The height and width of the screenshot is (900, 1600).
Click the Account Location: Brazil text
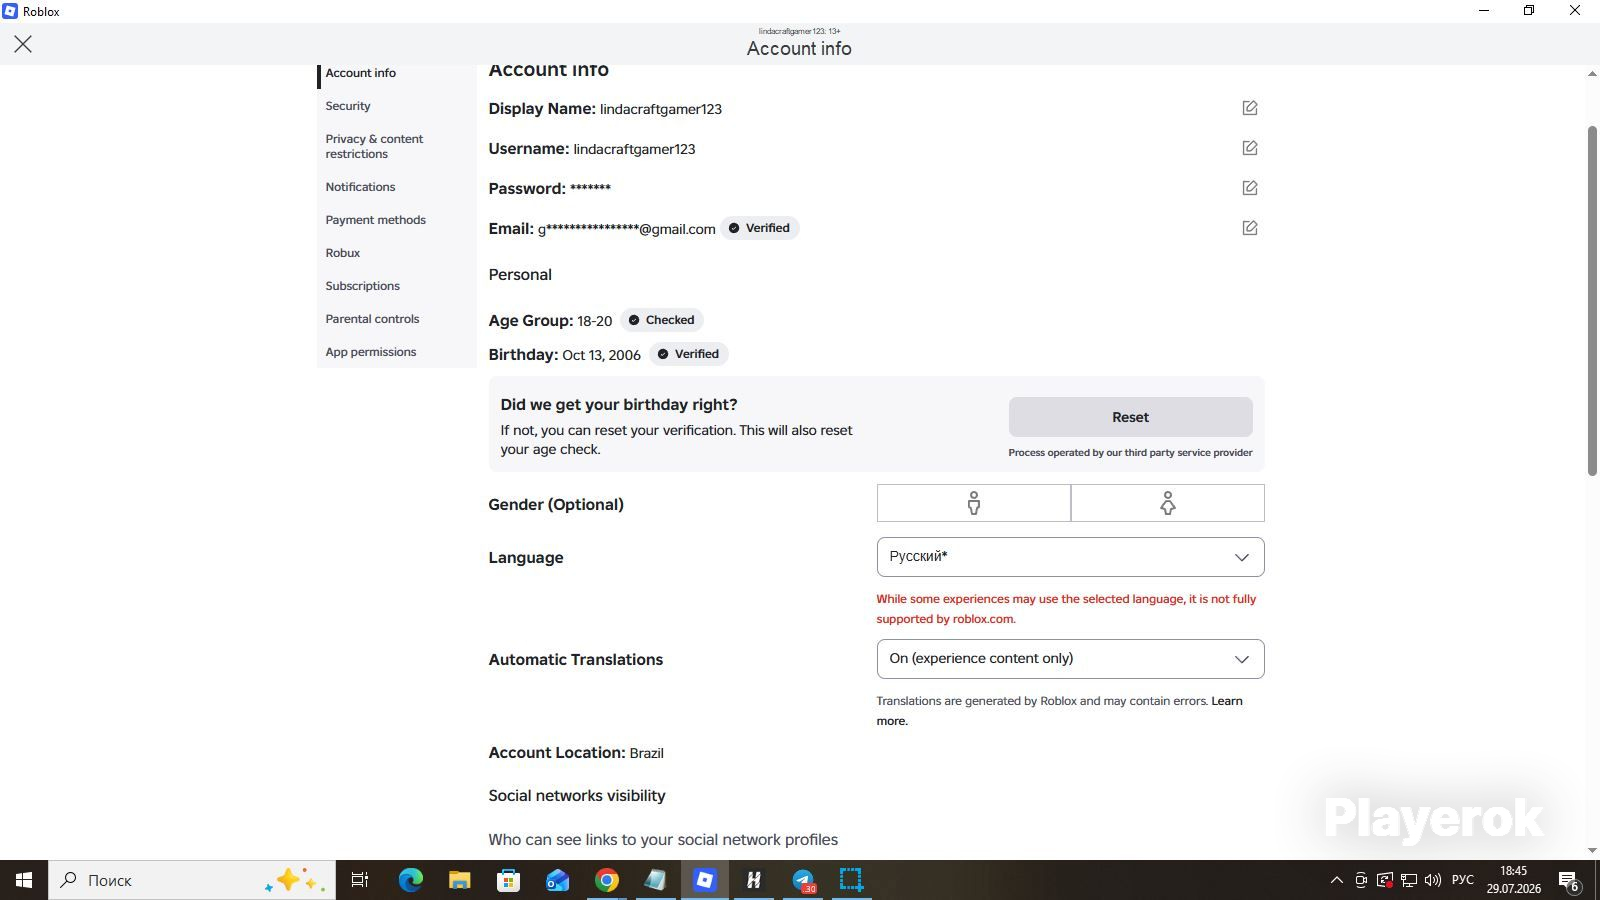click(576, 753)
